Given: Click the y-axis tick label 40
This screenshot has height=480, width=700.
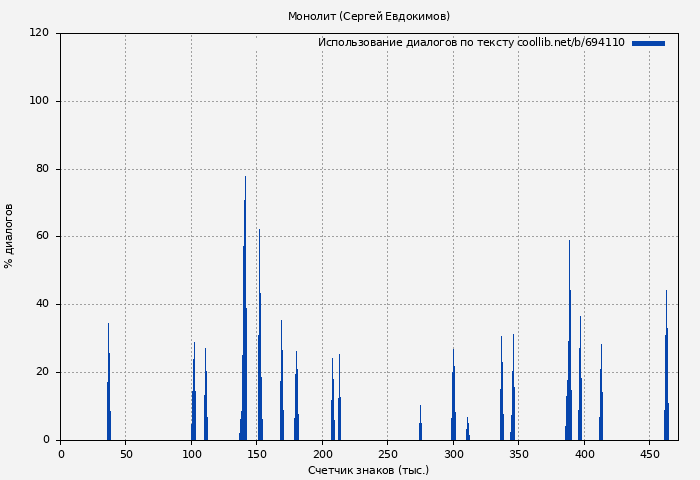Looking at the screenshot, I should coord(43,304).
